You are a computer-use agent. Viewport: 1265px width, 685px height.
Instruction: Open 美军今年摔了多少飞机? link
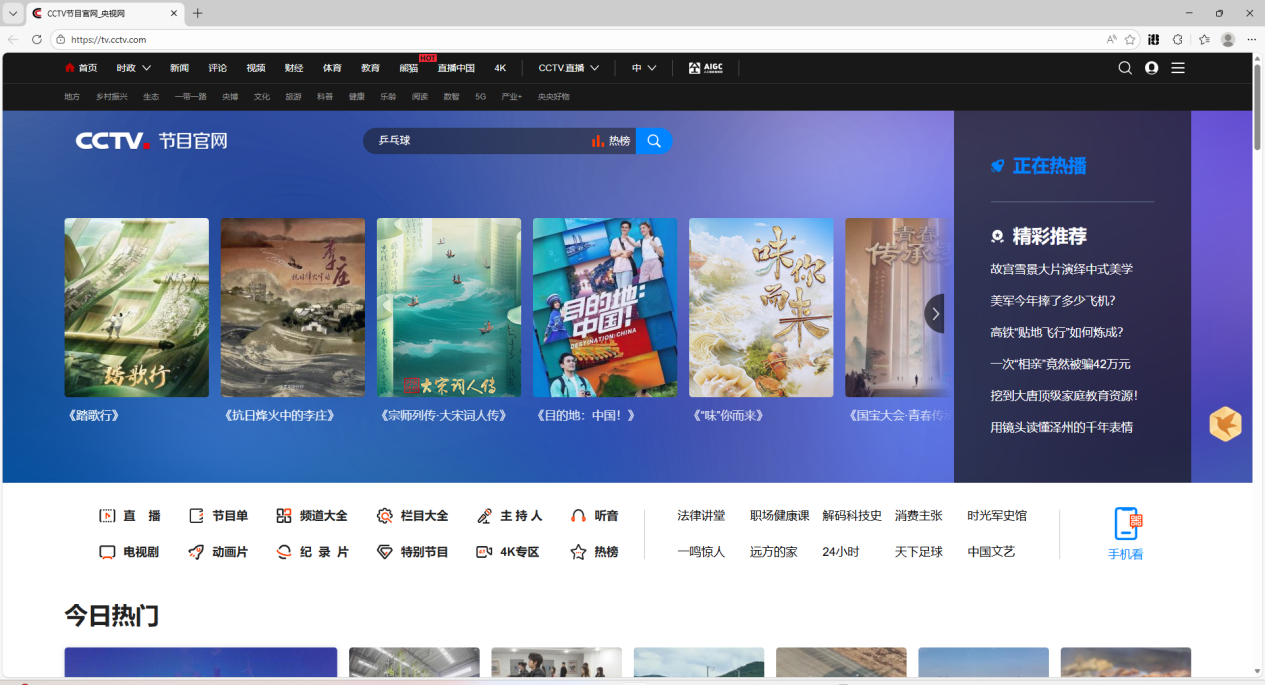tap(1053, 300)
